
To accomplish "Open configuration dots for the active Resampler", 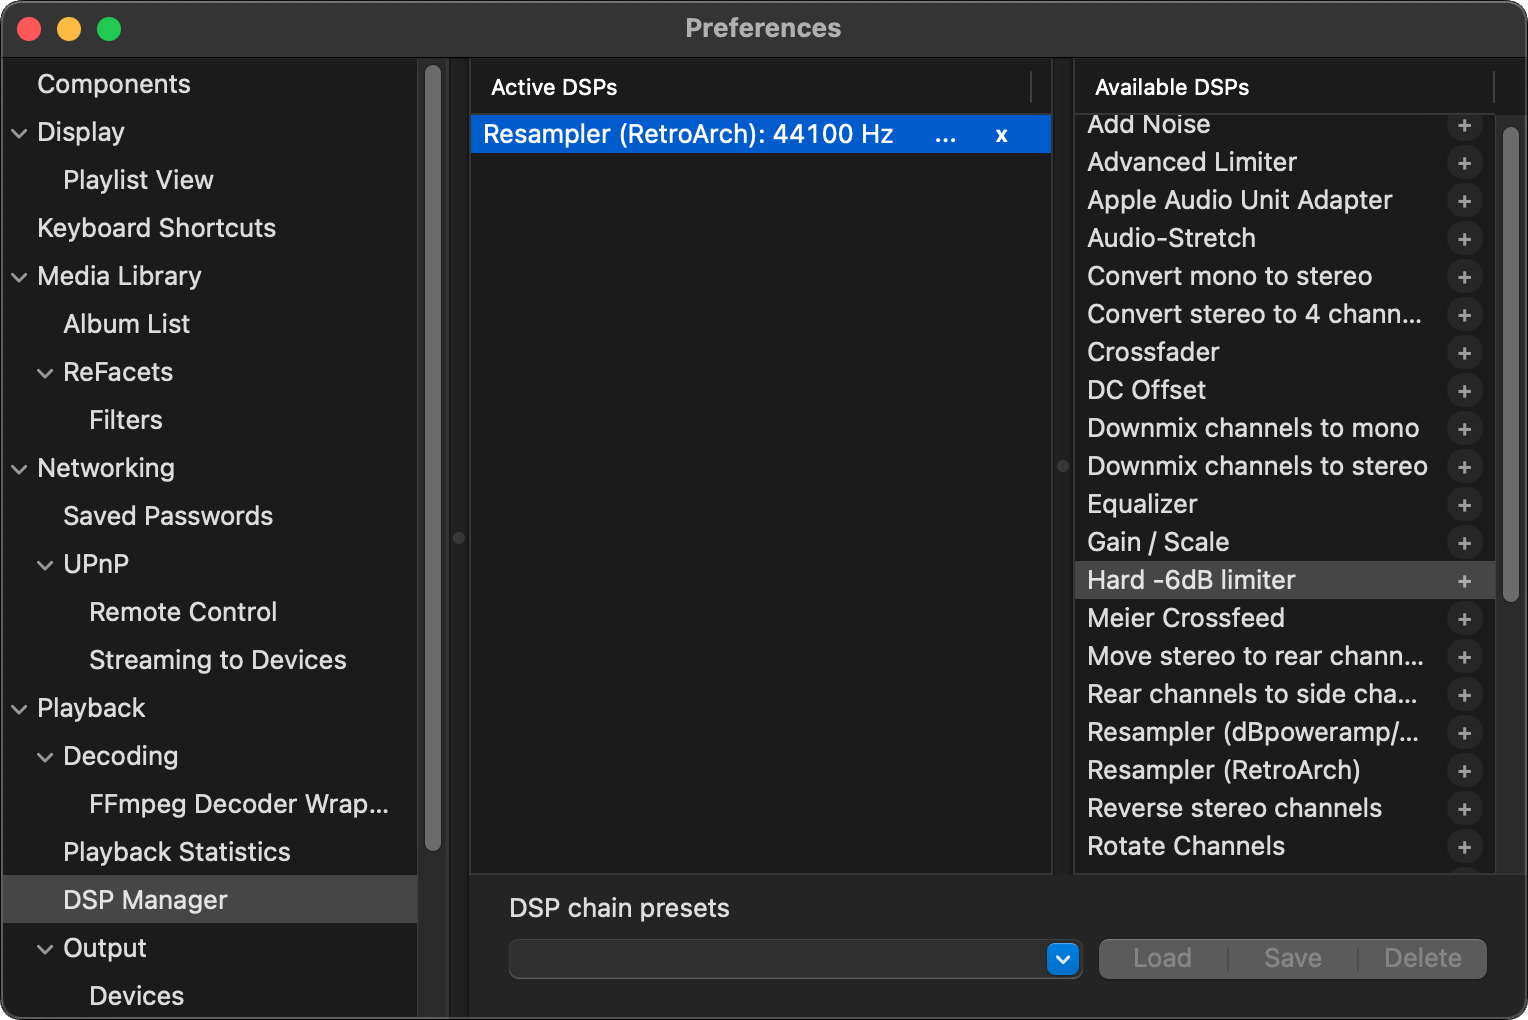I will [x=945, y=135].
